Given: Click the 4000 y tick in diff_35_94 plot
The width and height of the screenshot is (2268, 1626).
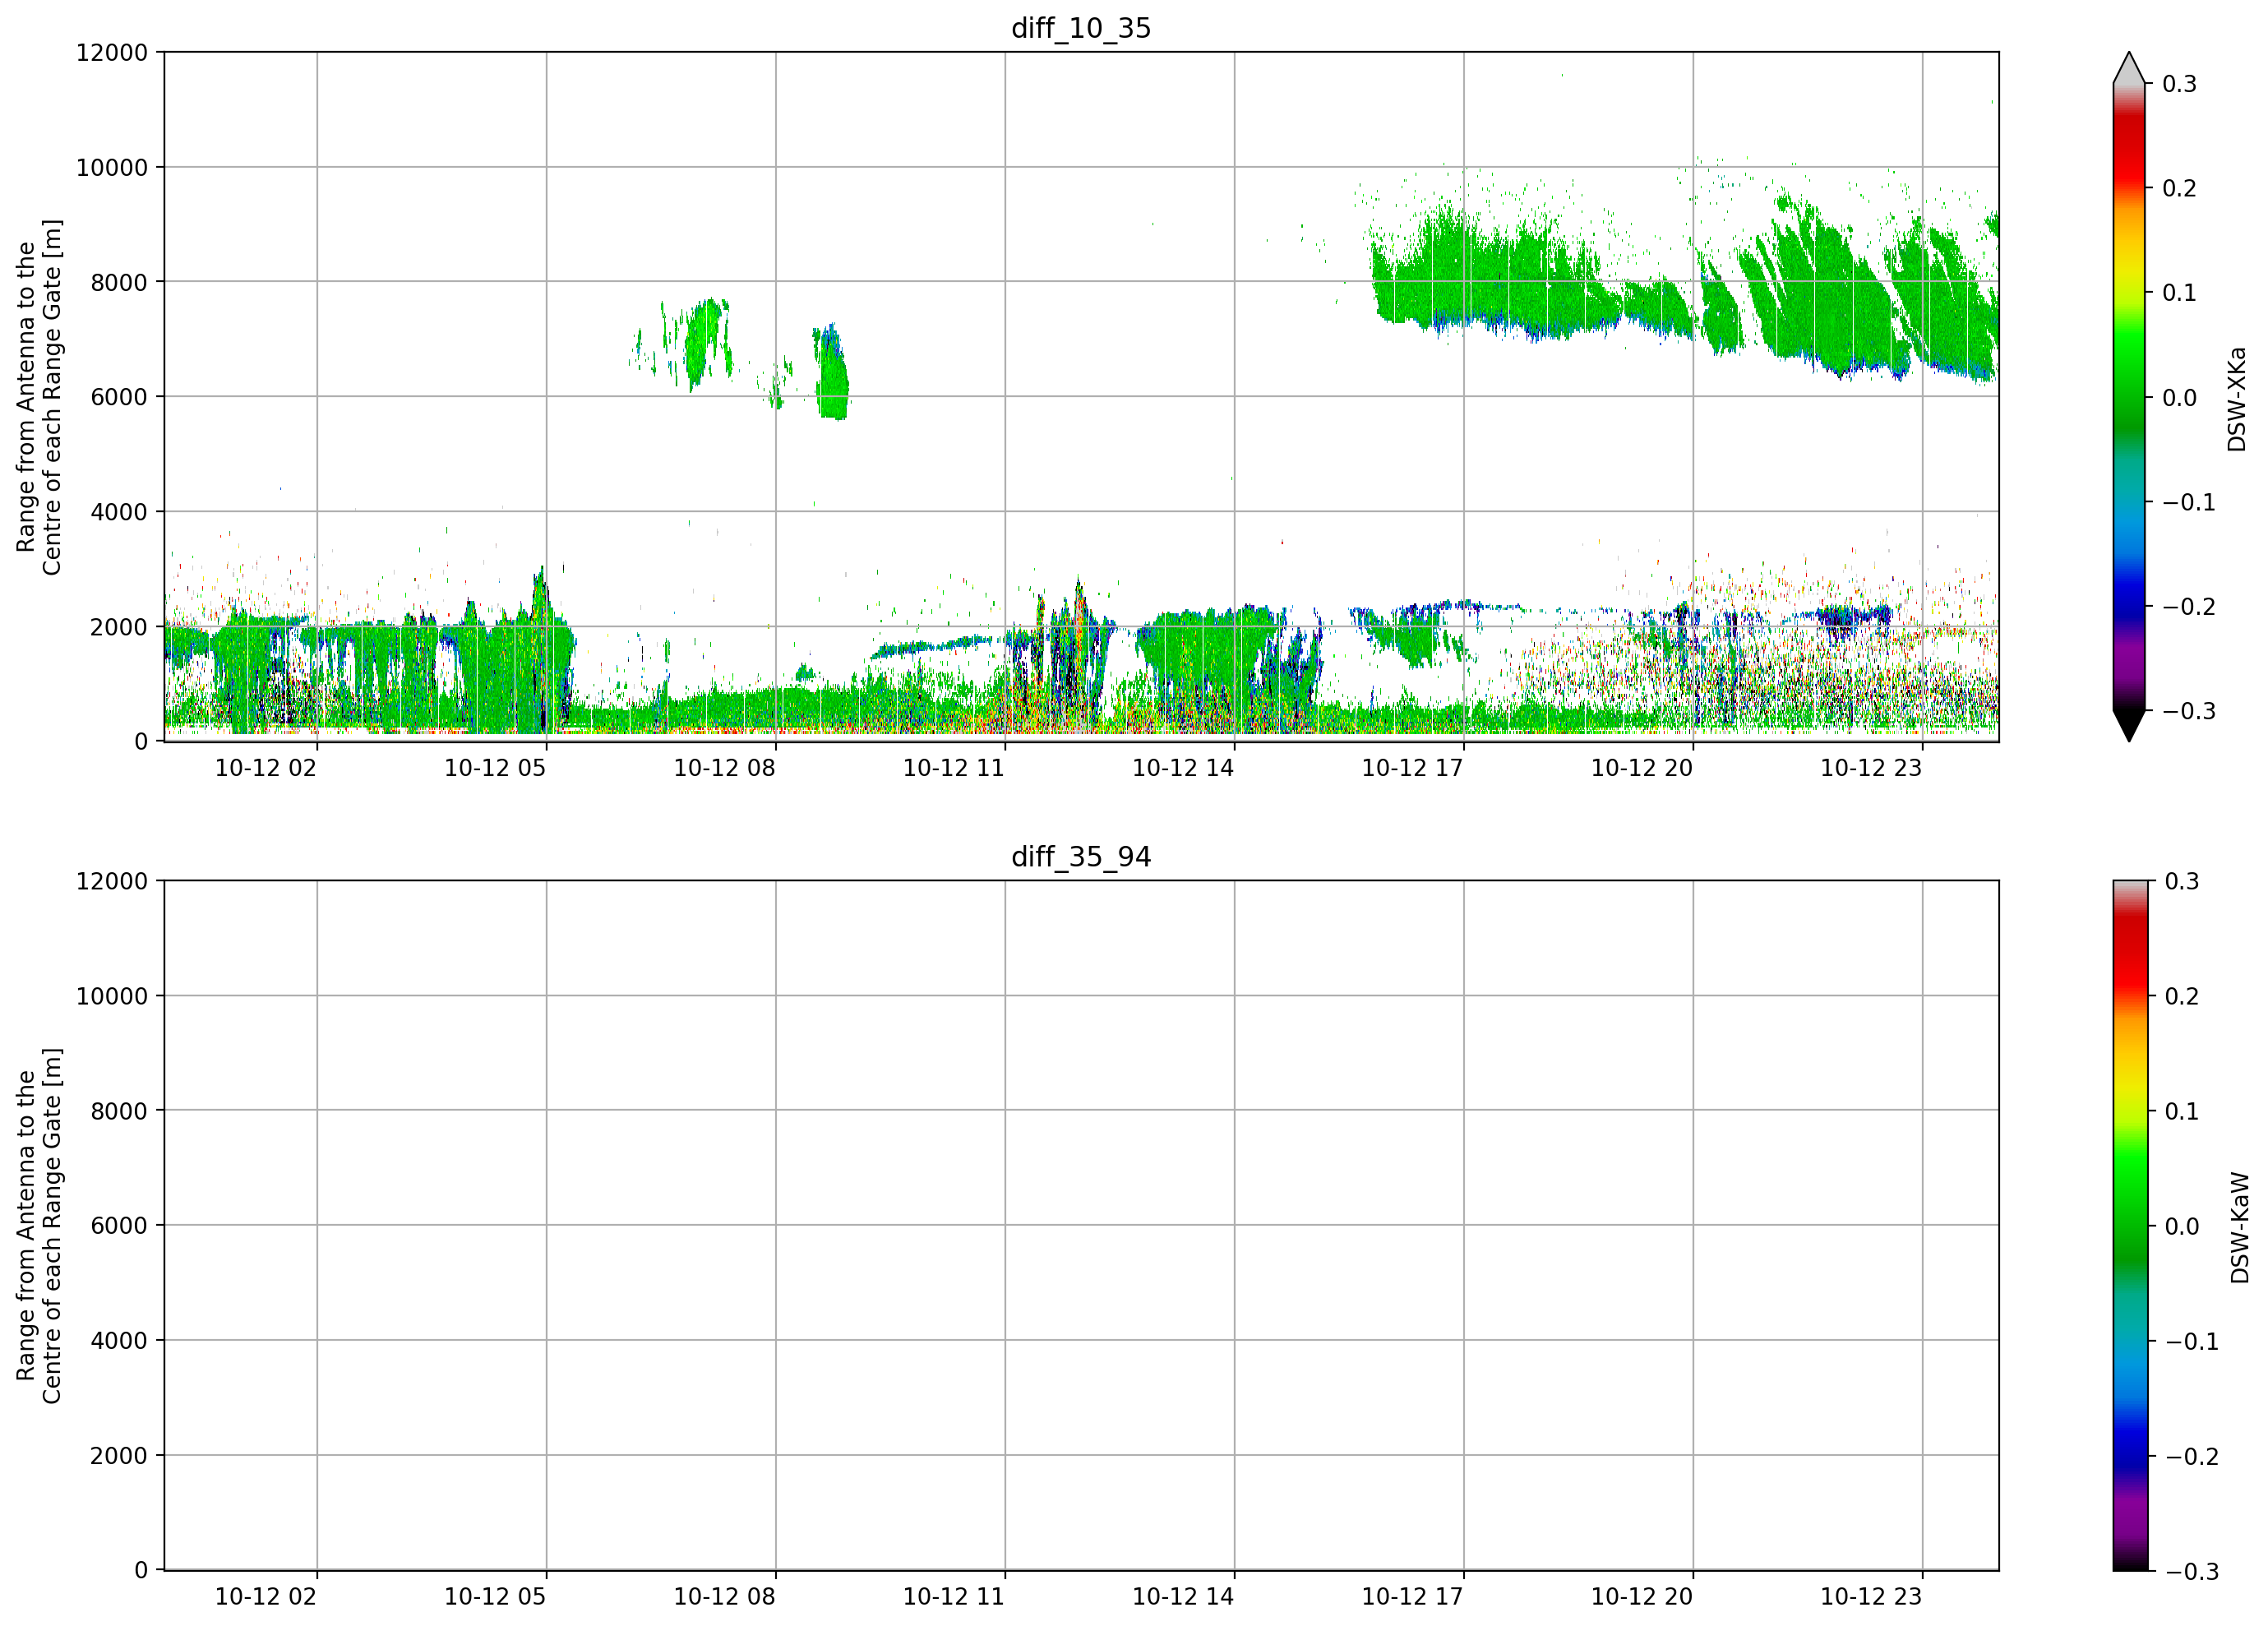Looking at the screenshot, I should 119,1341.
